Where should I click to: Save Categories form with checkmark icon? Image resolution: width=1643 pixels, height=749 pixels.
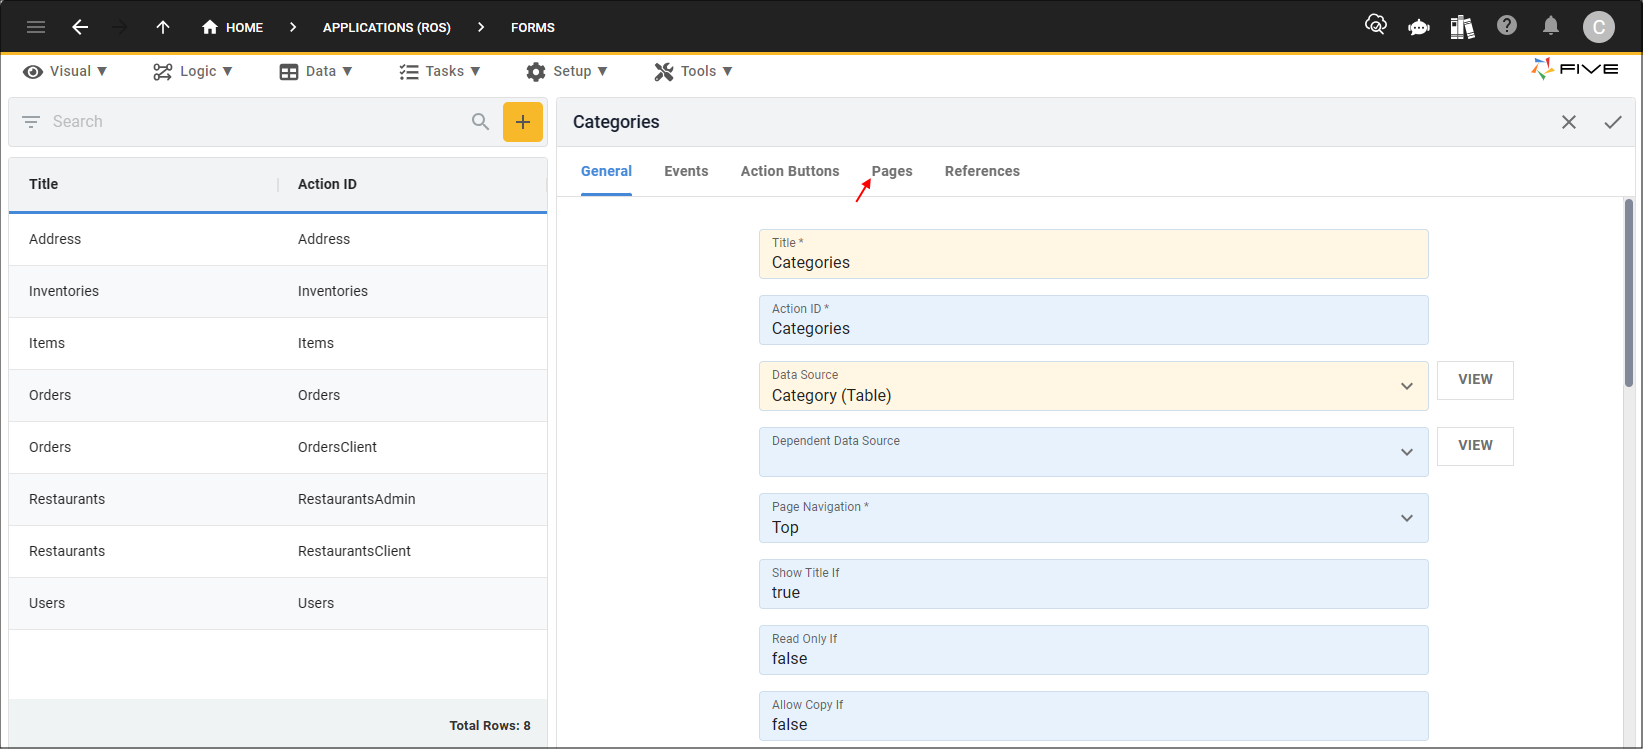click(1613, 122)
